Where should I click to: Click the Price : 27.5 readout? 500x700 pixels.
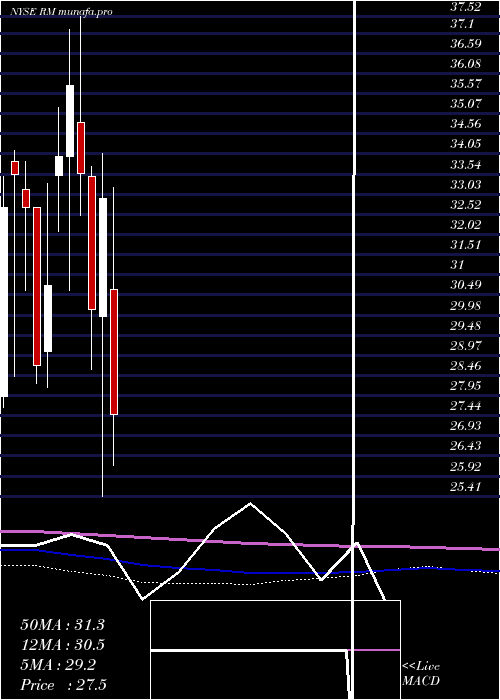63,685
